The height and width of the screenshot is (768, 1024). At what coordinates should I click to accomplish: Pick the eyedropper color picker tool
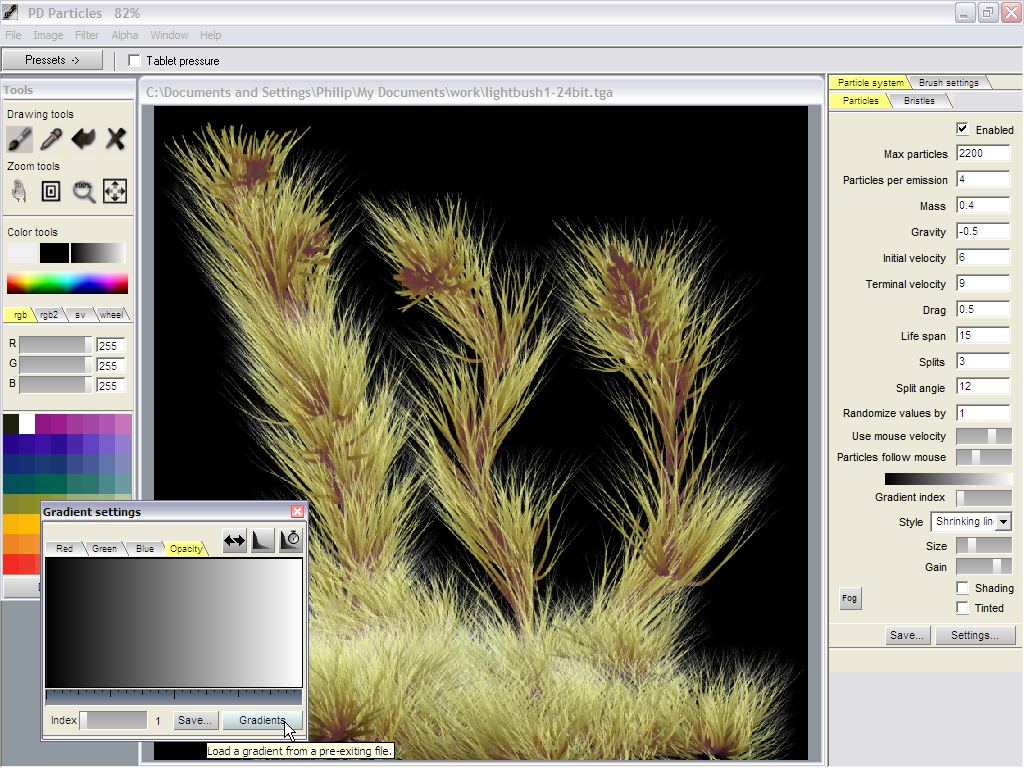pyautogui.click(x=51, y=139)
